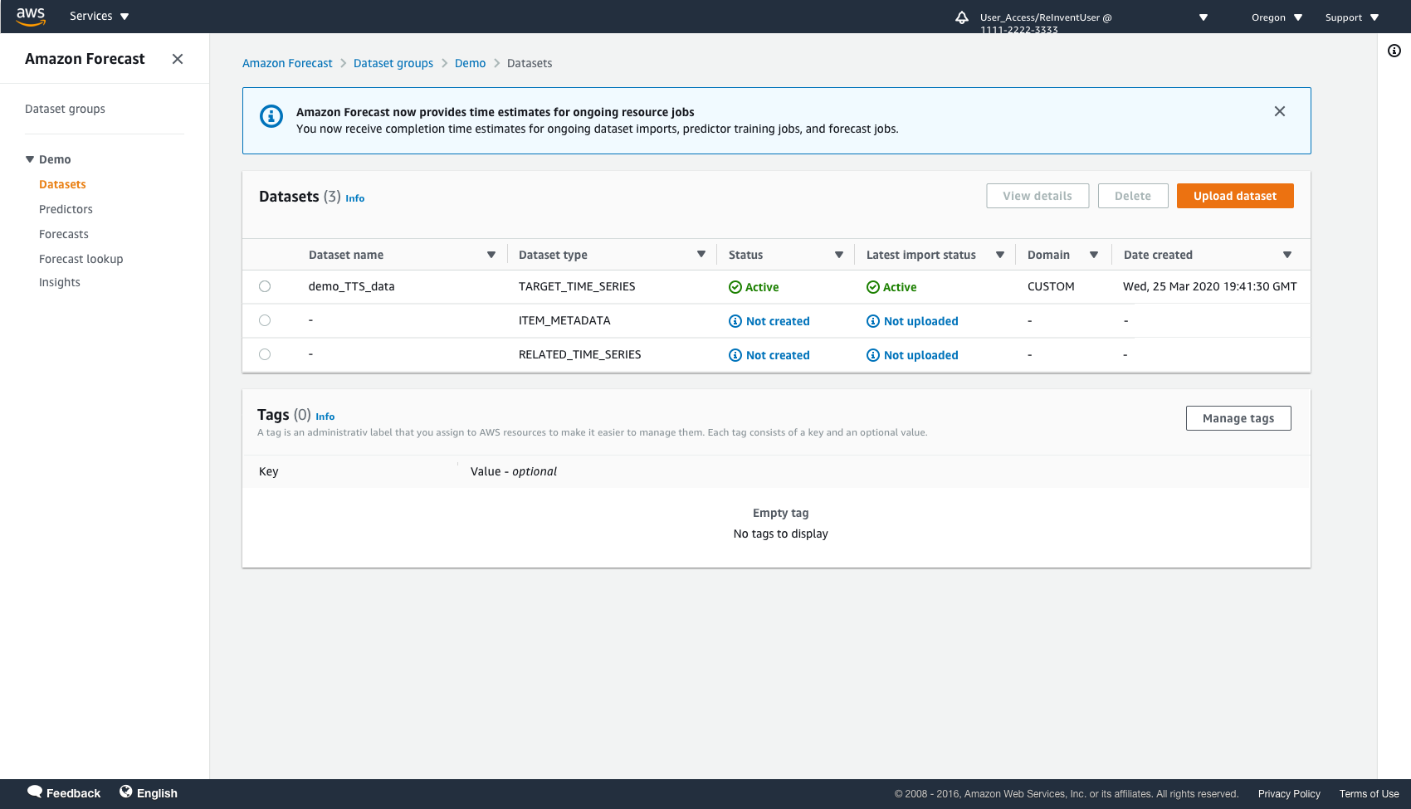Open Dataset groups in the sidebar
The height and width of the screenshot is (809, 1411).
(x=65, y=109)
